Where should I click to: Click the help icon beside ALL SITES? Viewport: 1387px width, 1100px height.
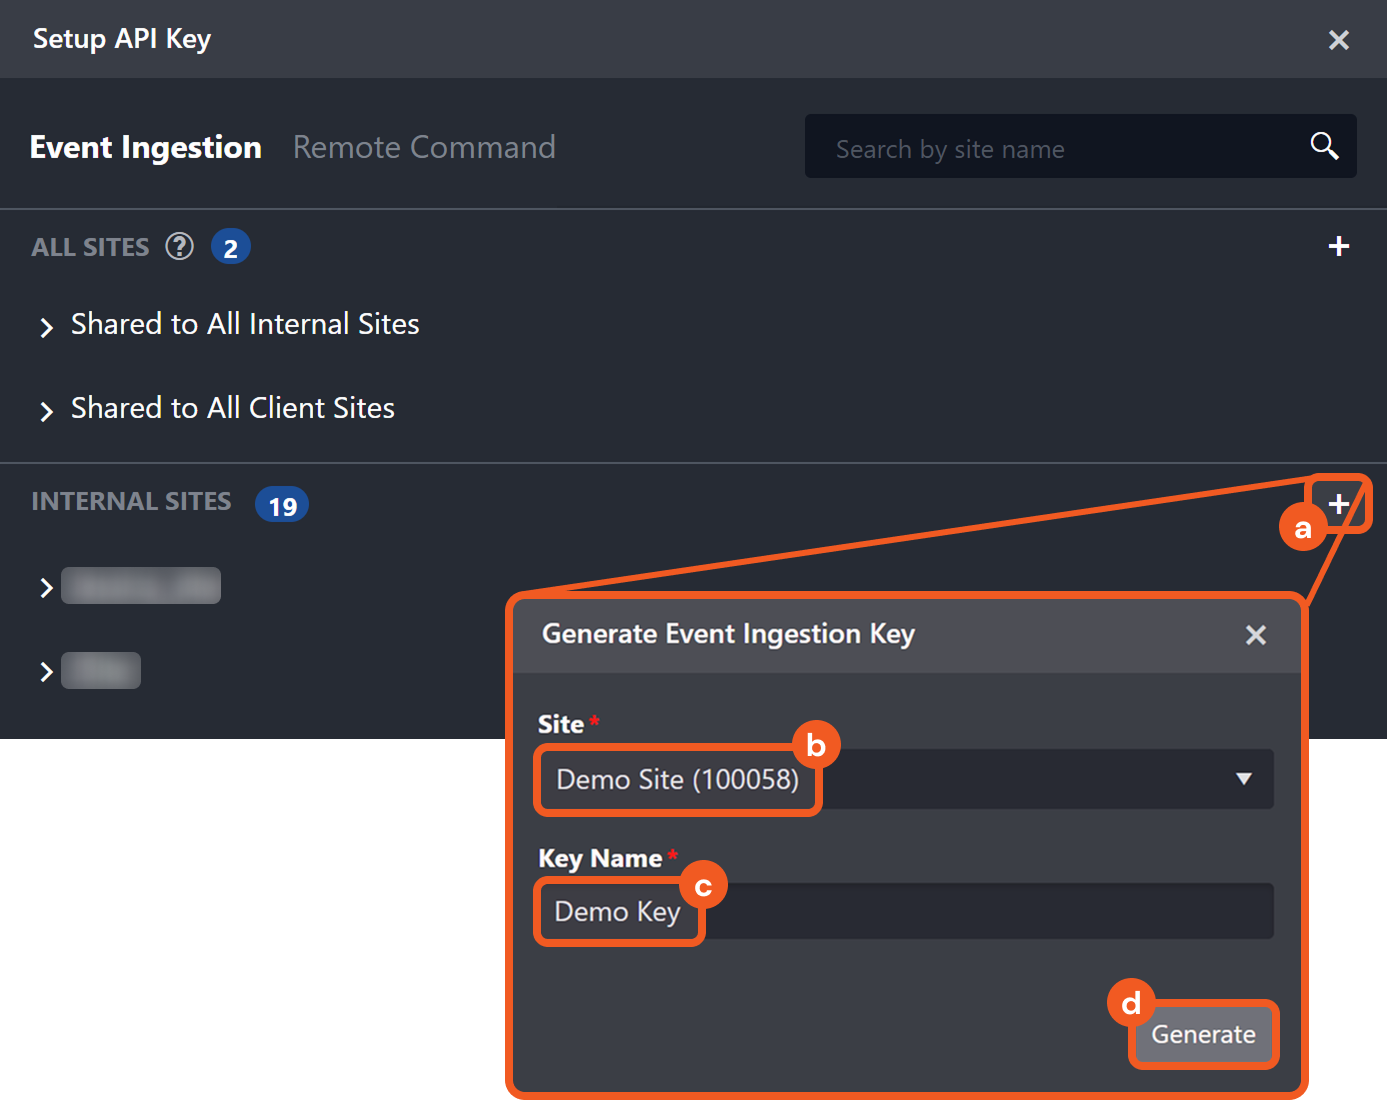[x=179, y=246]
